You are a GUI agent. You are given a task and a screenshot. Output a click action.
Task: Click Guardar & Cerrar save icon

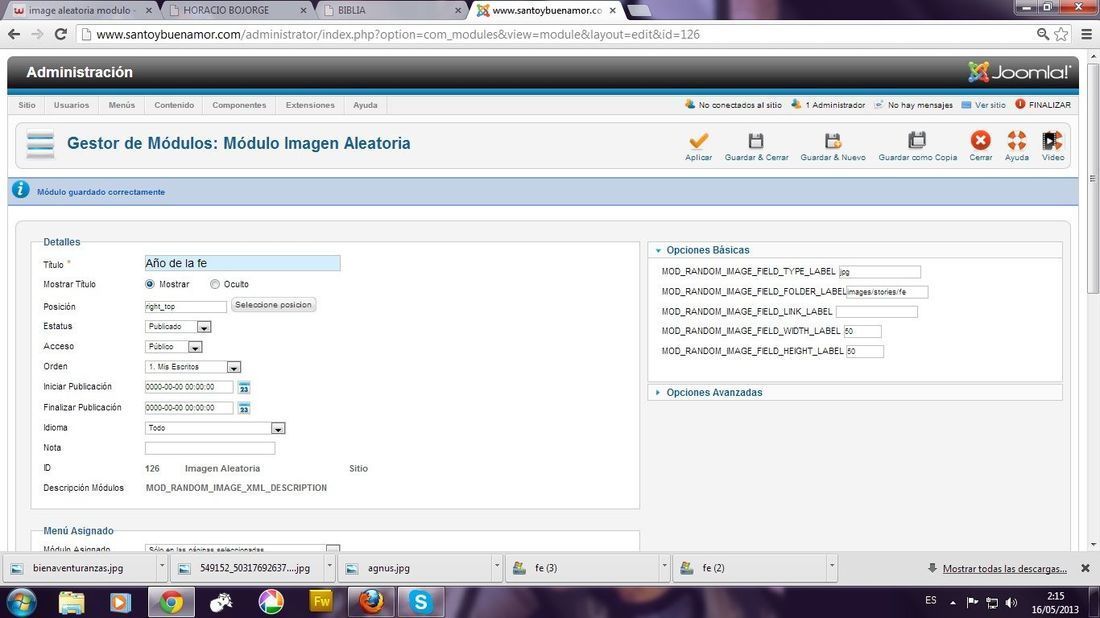756,141
